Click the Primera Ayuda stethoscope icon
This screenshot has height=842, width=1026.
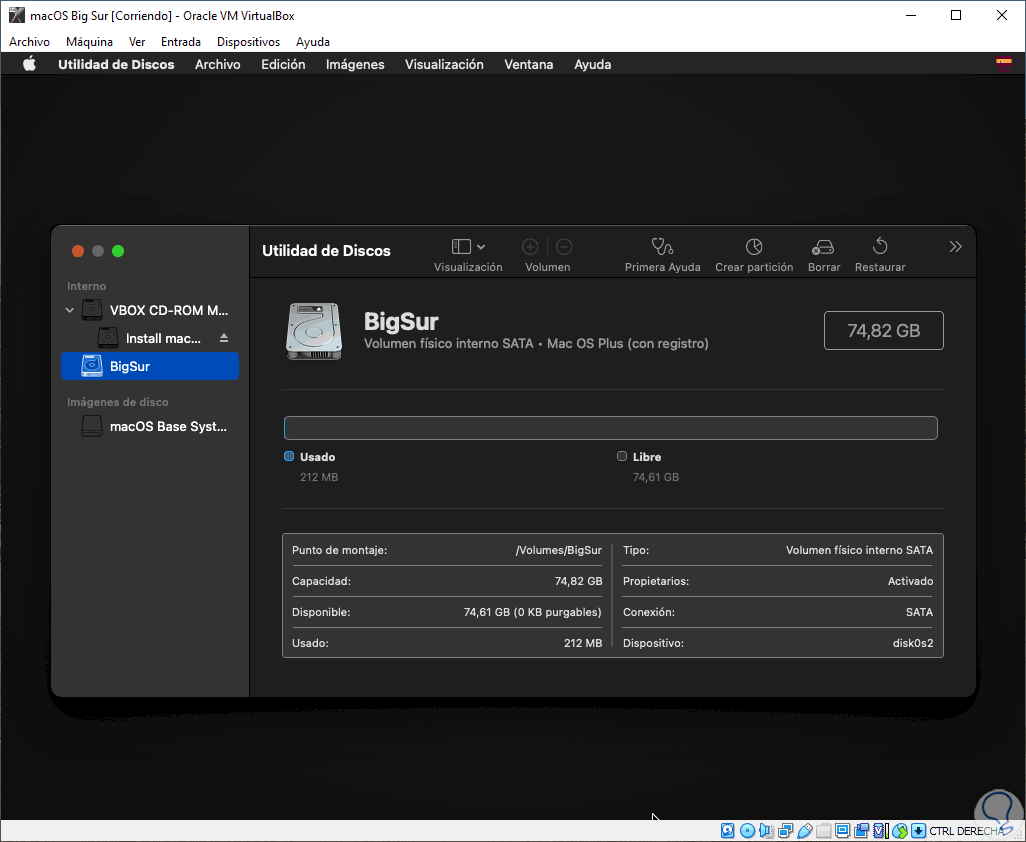click(662, 247)
